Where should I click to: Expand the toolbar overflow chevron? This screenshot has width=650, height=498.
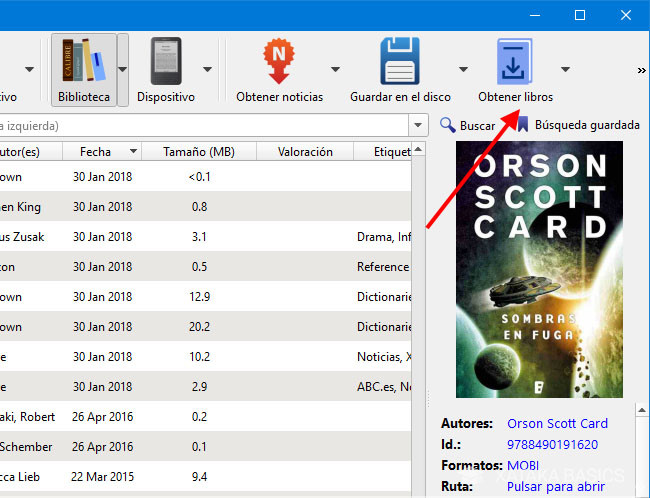[641, 70]
